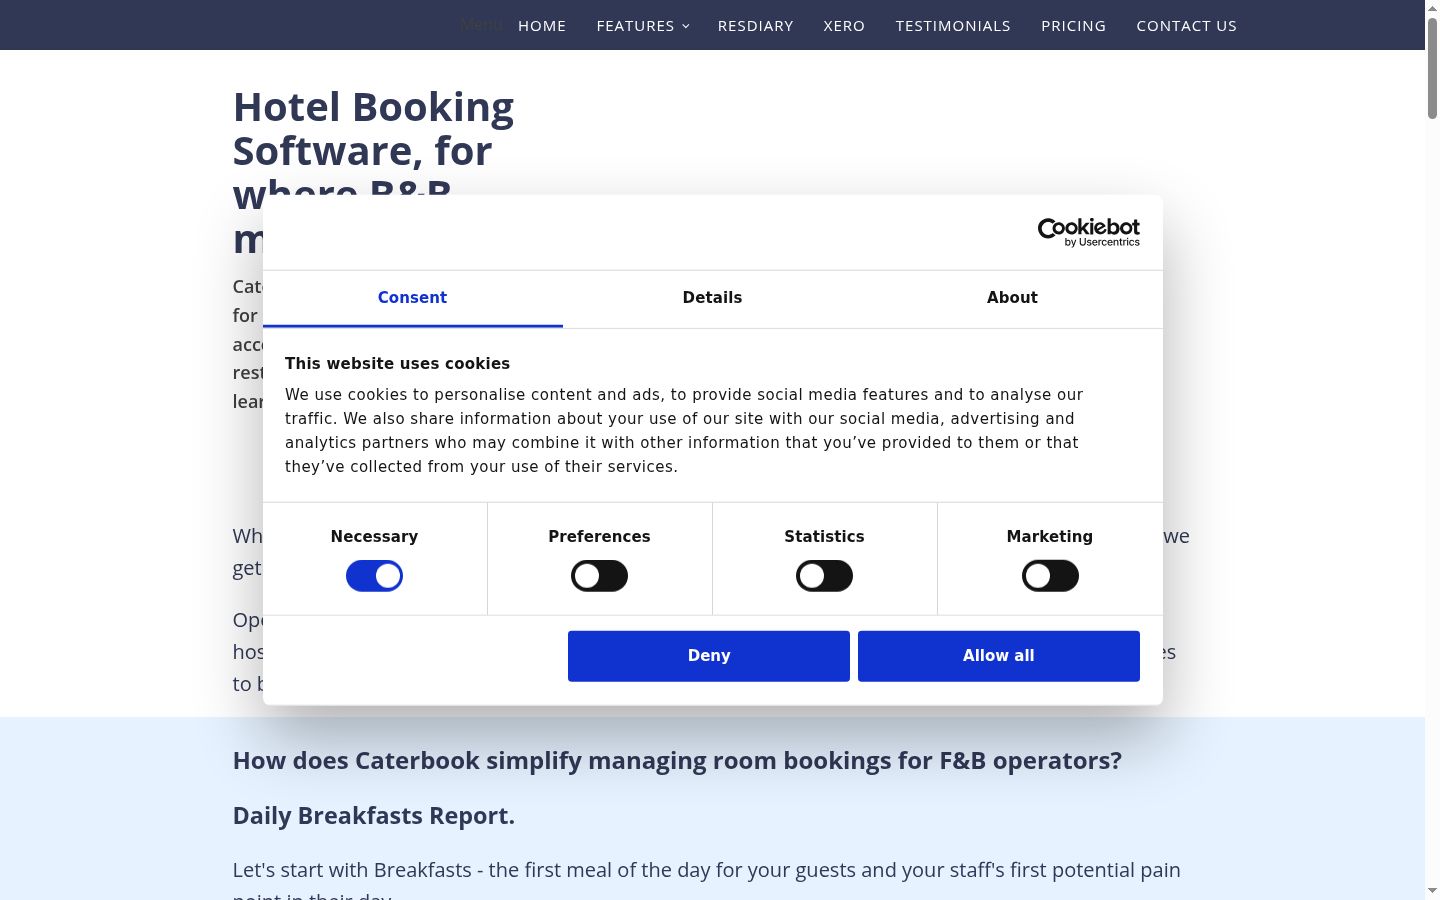Enable the Marketing cookies switch

click(x=1050, y=576)
